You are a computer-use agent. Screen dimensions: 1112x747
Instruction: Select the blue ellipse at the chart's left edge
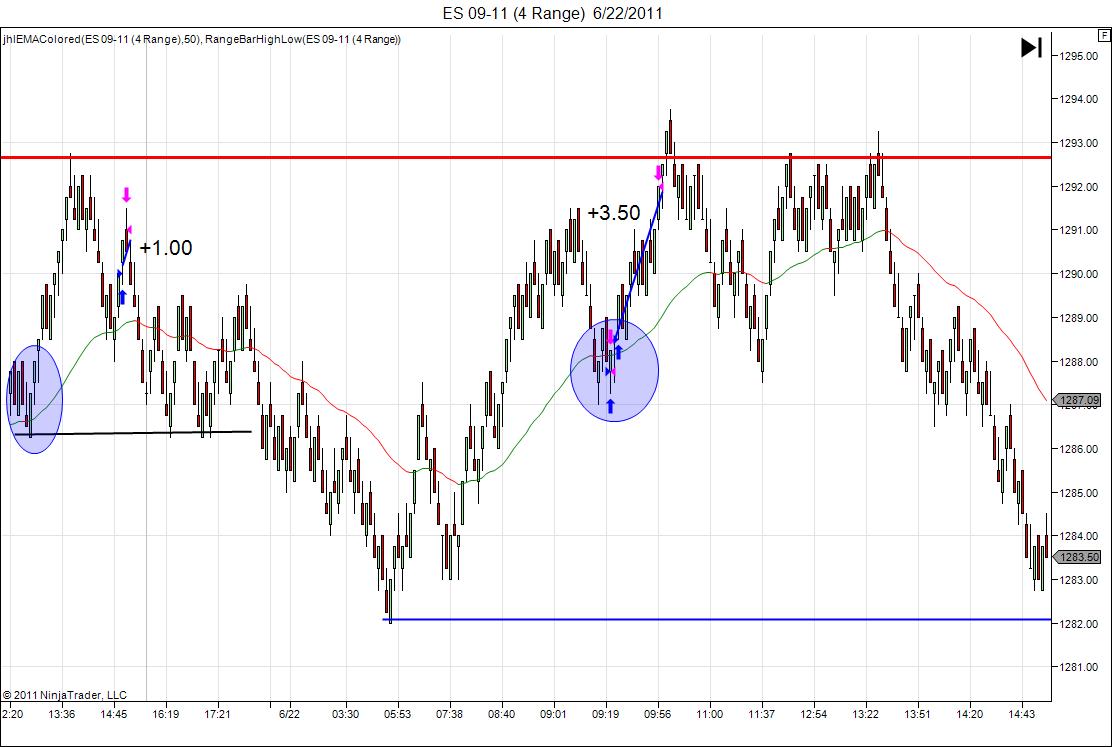[x=34, y=399]
